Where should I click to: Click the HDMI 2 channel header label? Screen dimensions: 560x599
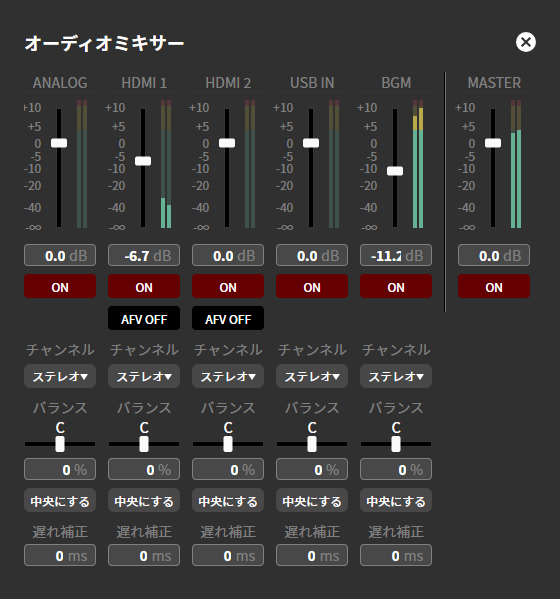click(x=228, y=83)
